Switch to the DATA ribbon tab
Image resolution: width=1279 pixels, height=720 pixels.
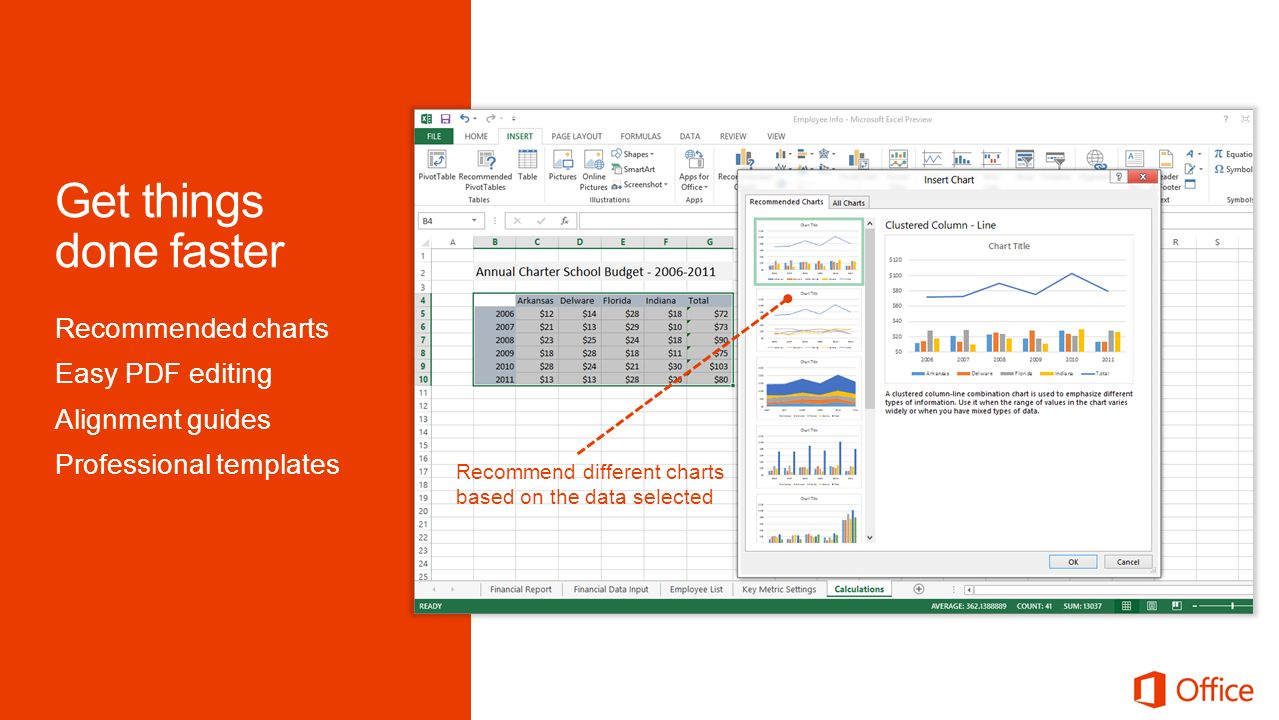pos(690,136)
